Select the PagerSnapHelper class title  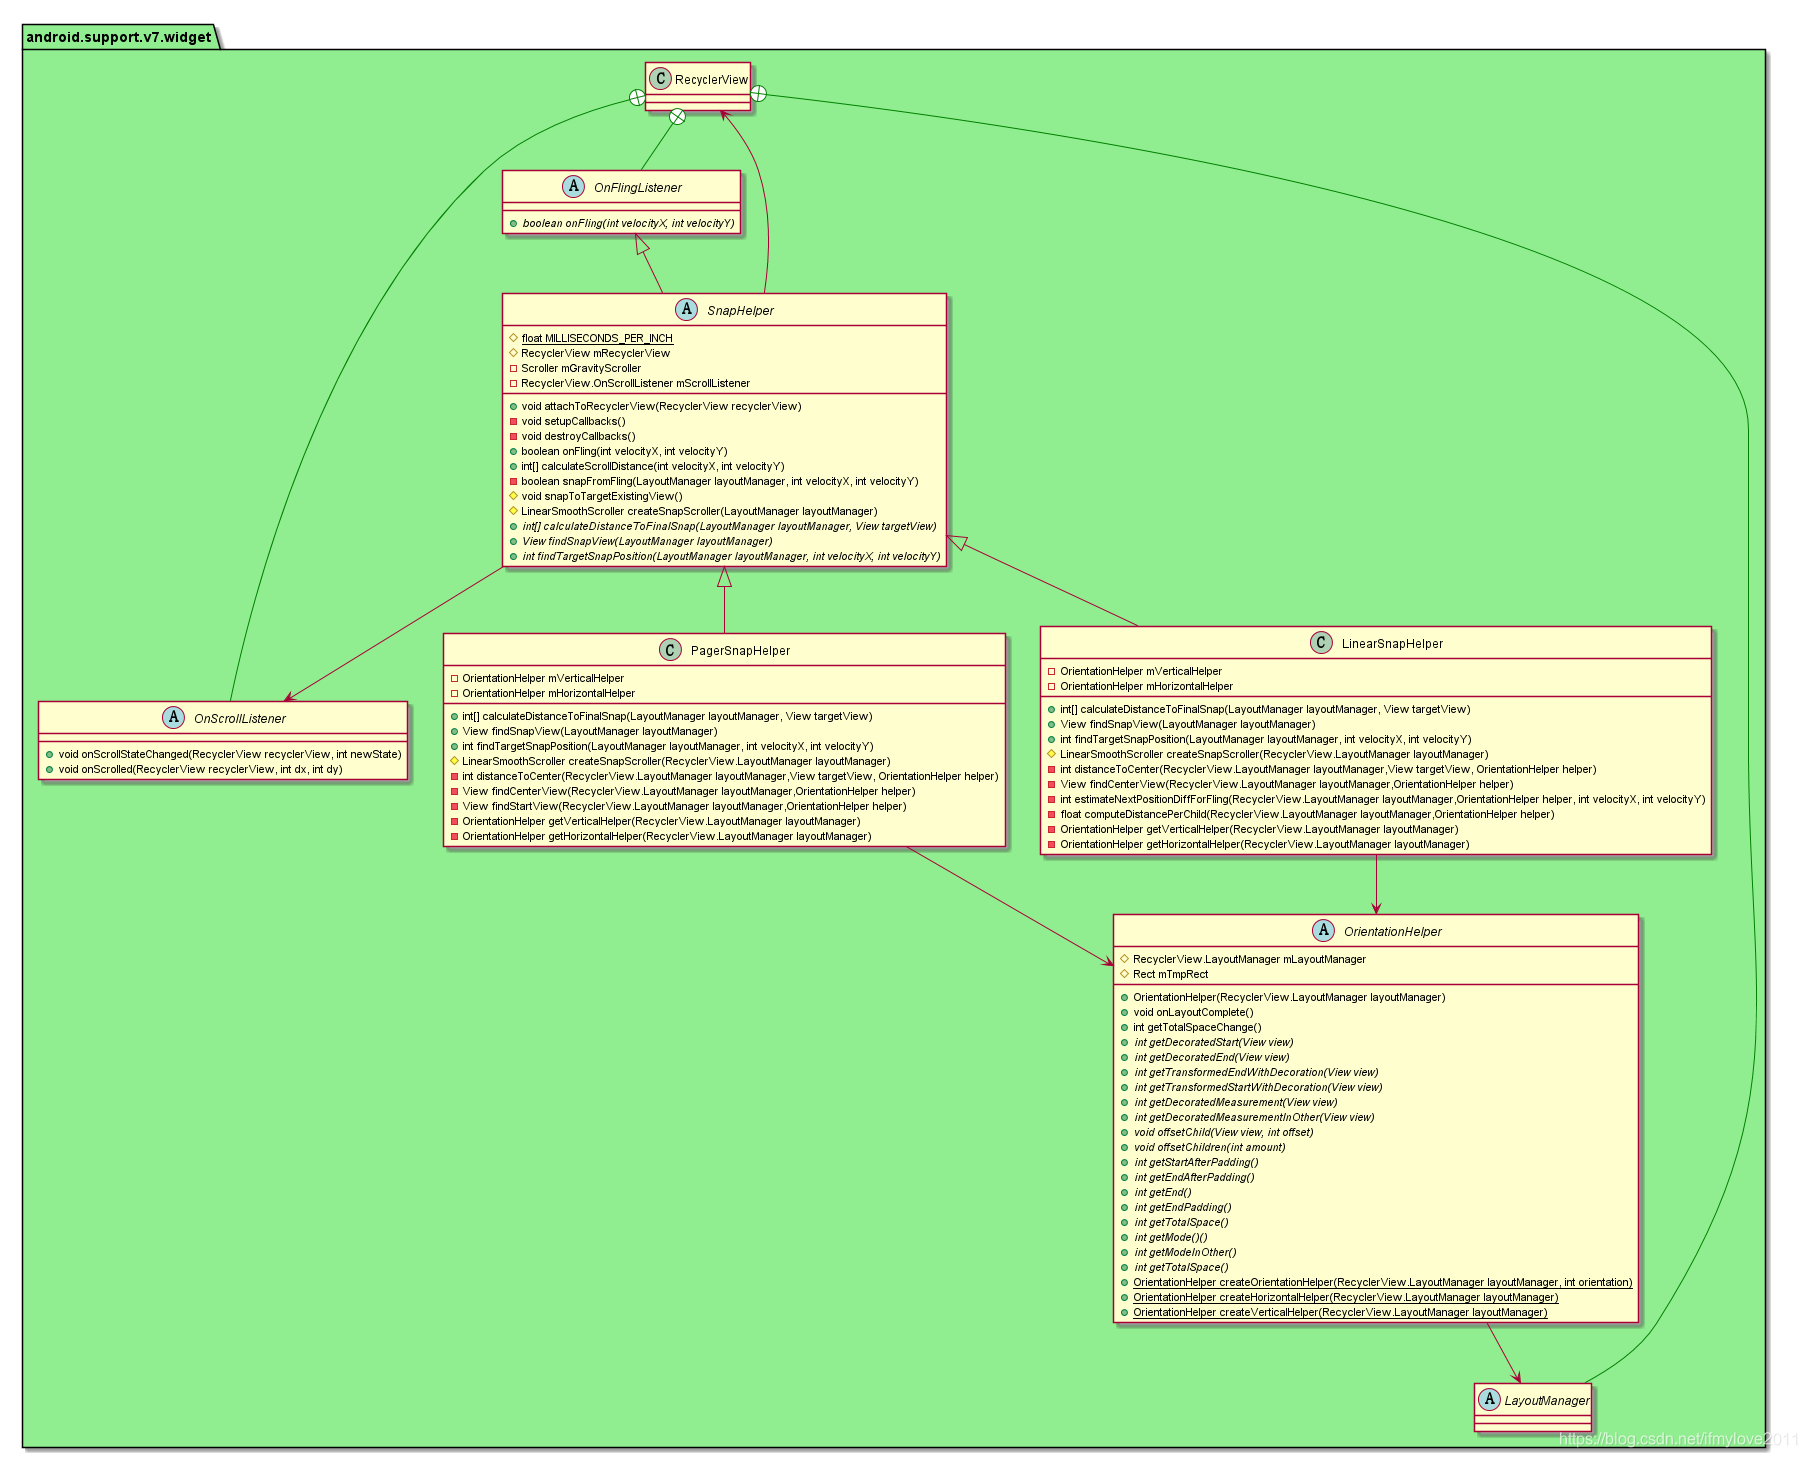[740, 651]
